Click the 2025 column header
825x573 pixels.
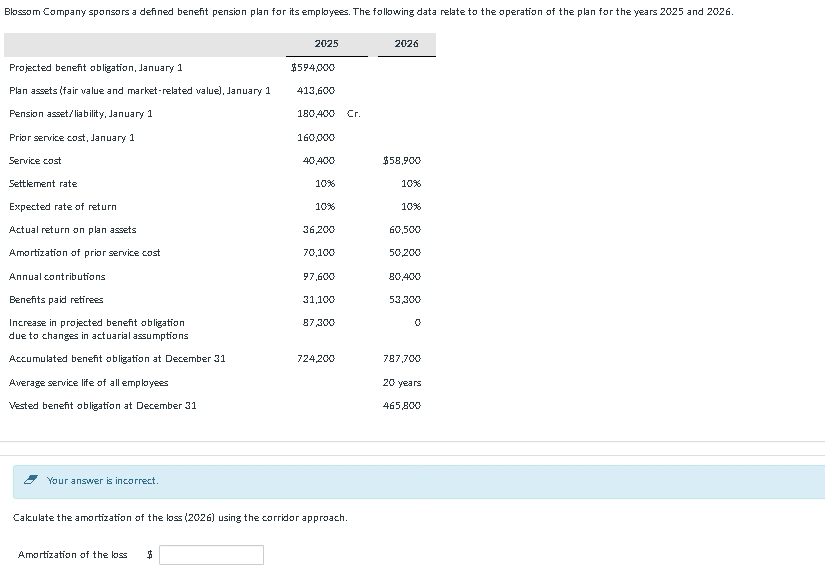pyautogui.click(x=326, y=44)
